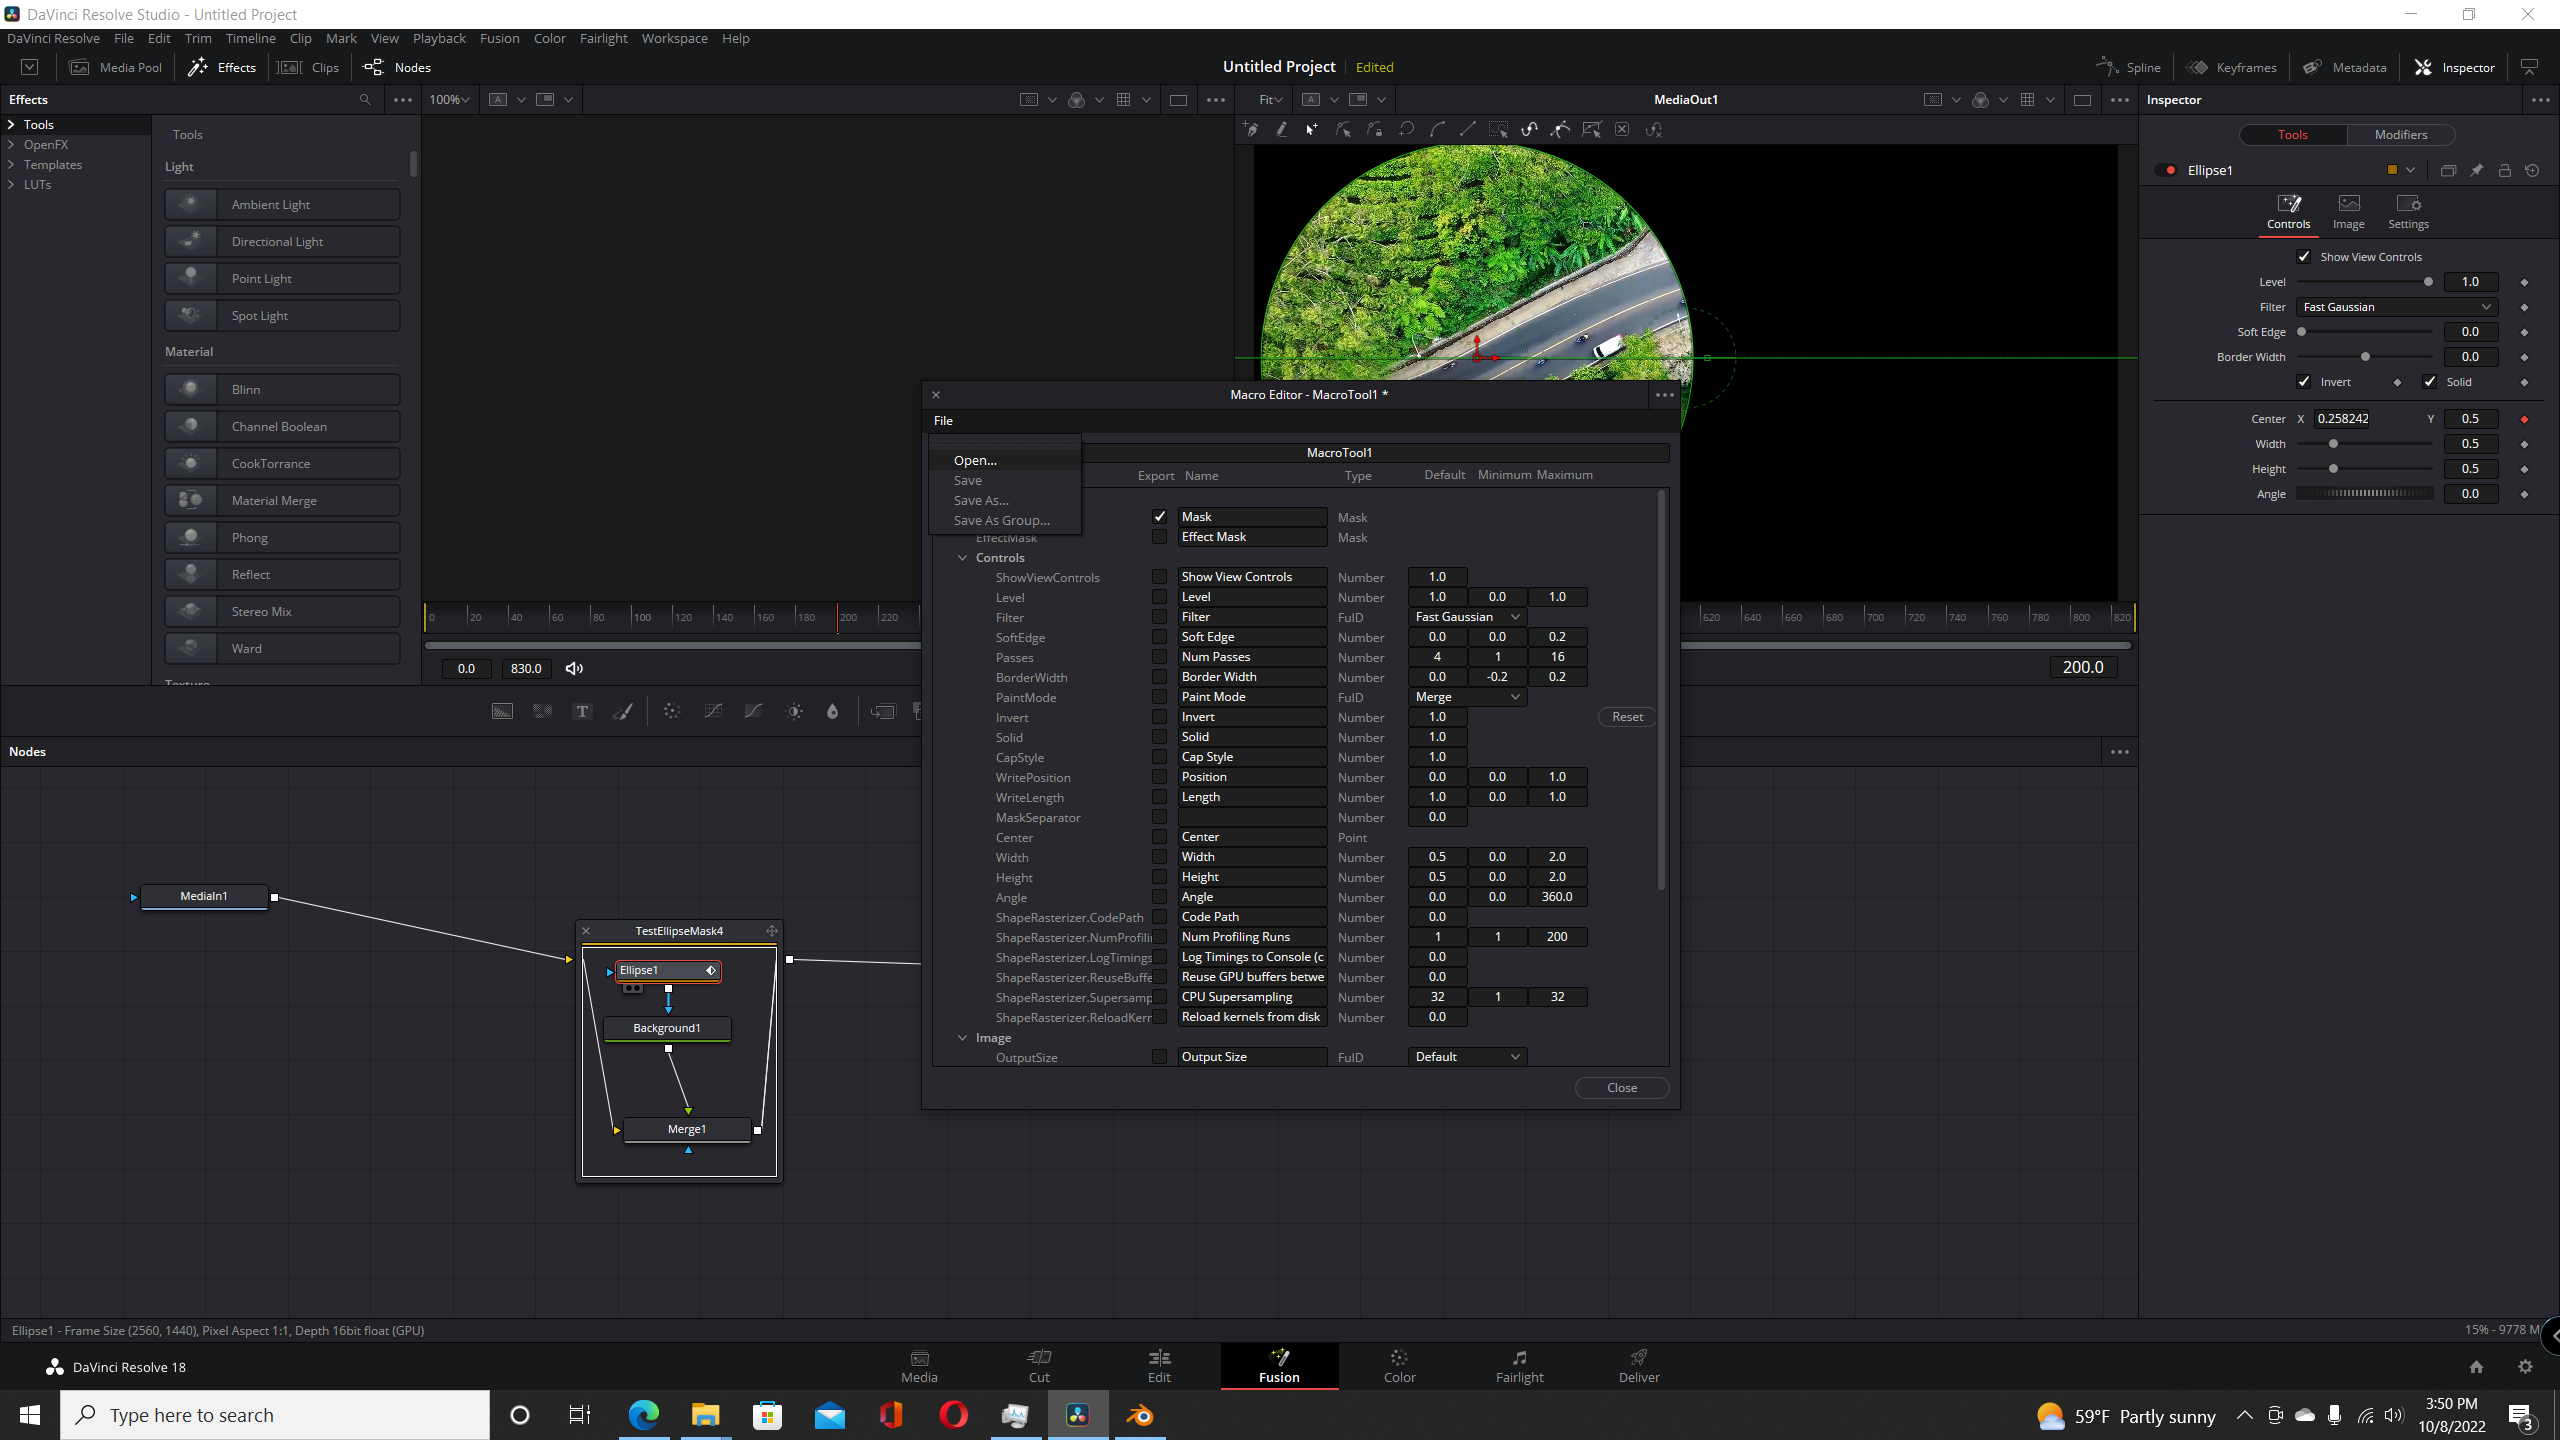Image resolution: width=2560 pixels, height=1440 pixels.
Task: Choose Open... from the File menu
Action: [x=1004, y=461]
